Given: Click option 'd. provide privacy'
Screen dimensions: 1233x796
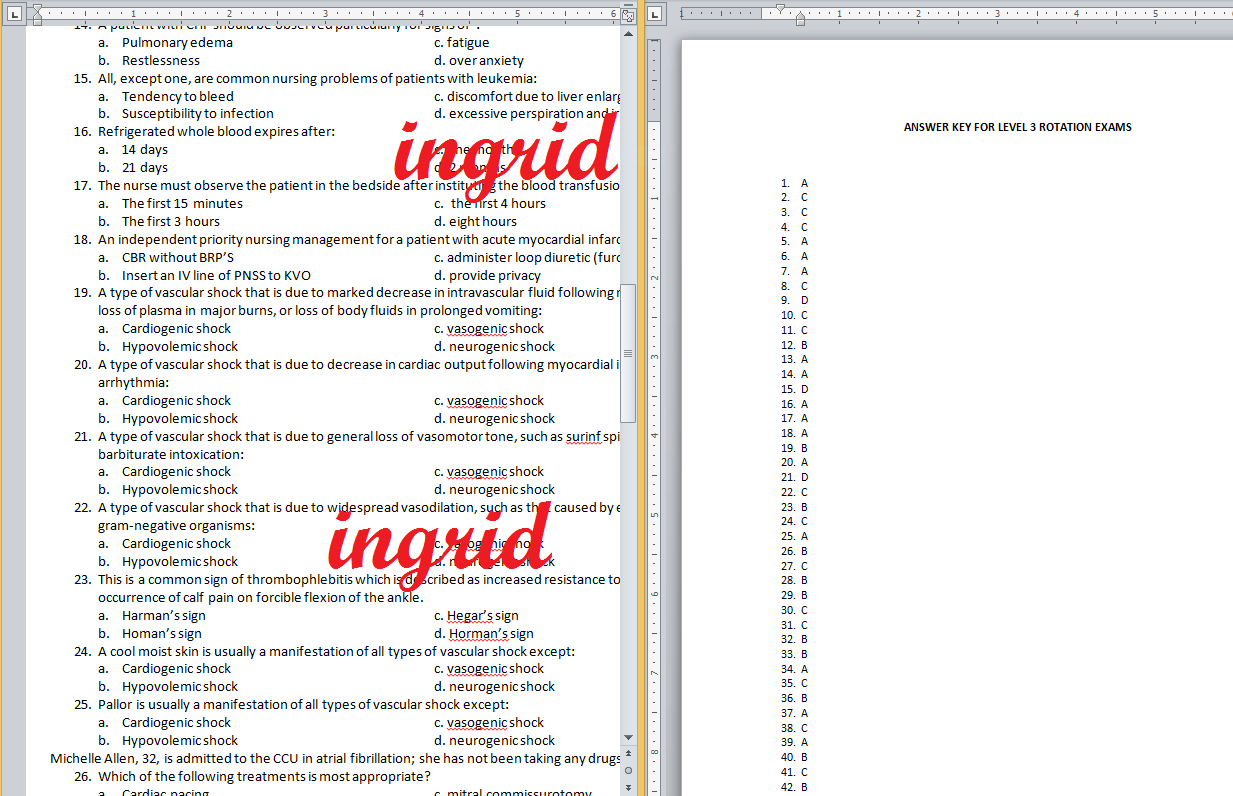Looking at the screenshot, I should tap(487, 275).
